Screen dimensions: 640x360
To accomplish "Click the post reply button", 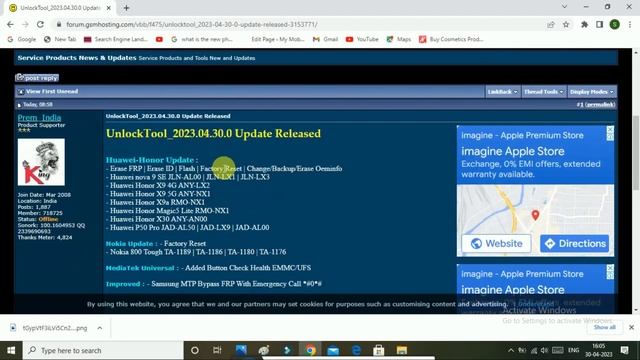I will coord(37,78).
